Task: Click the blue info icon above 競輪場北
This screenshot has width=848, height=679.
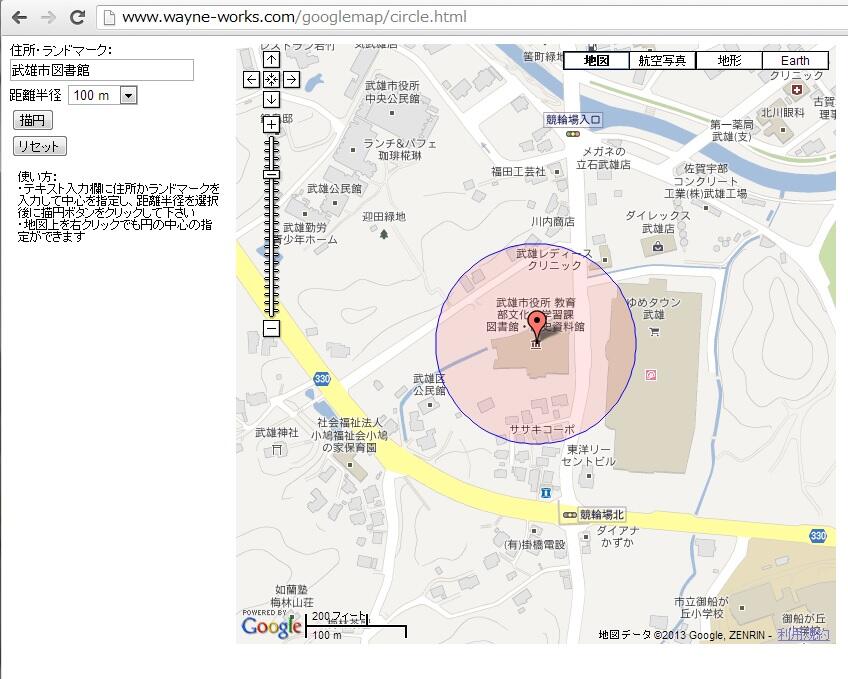Action: tap(546, 493)
